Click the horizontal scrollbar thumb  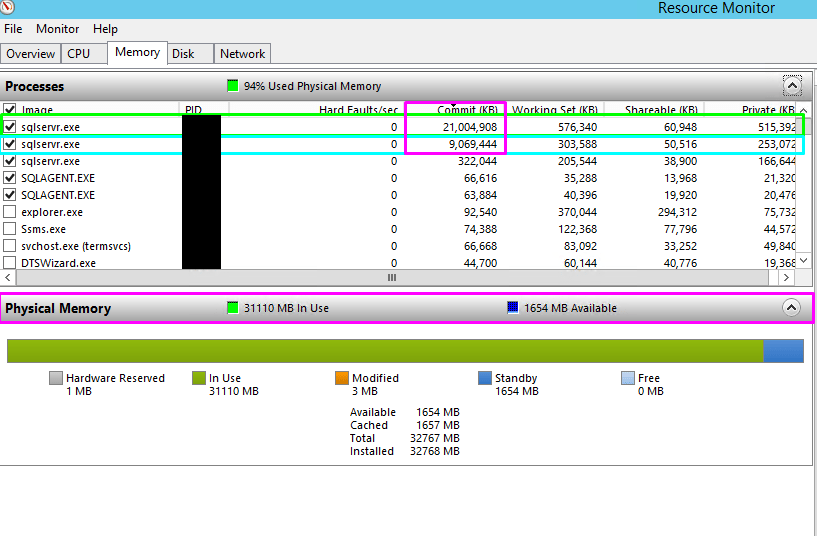coord(392,278)
